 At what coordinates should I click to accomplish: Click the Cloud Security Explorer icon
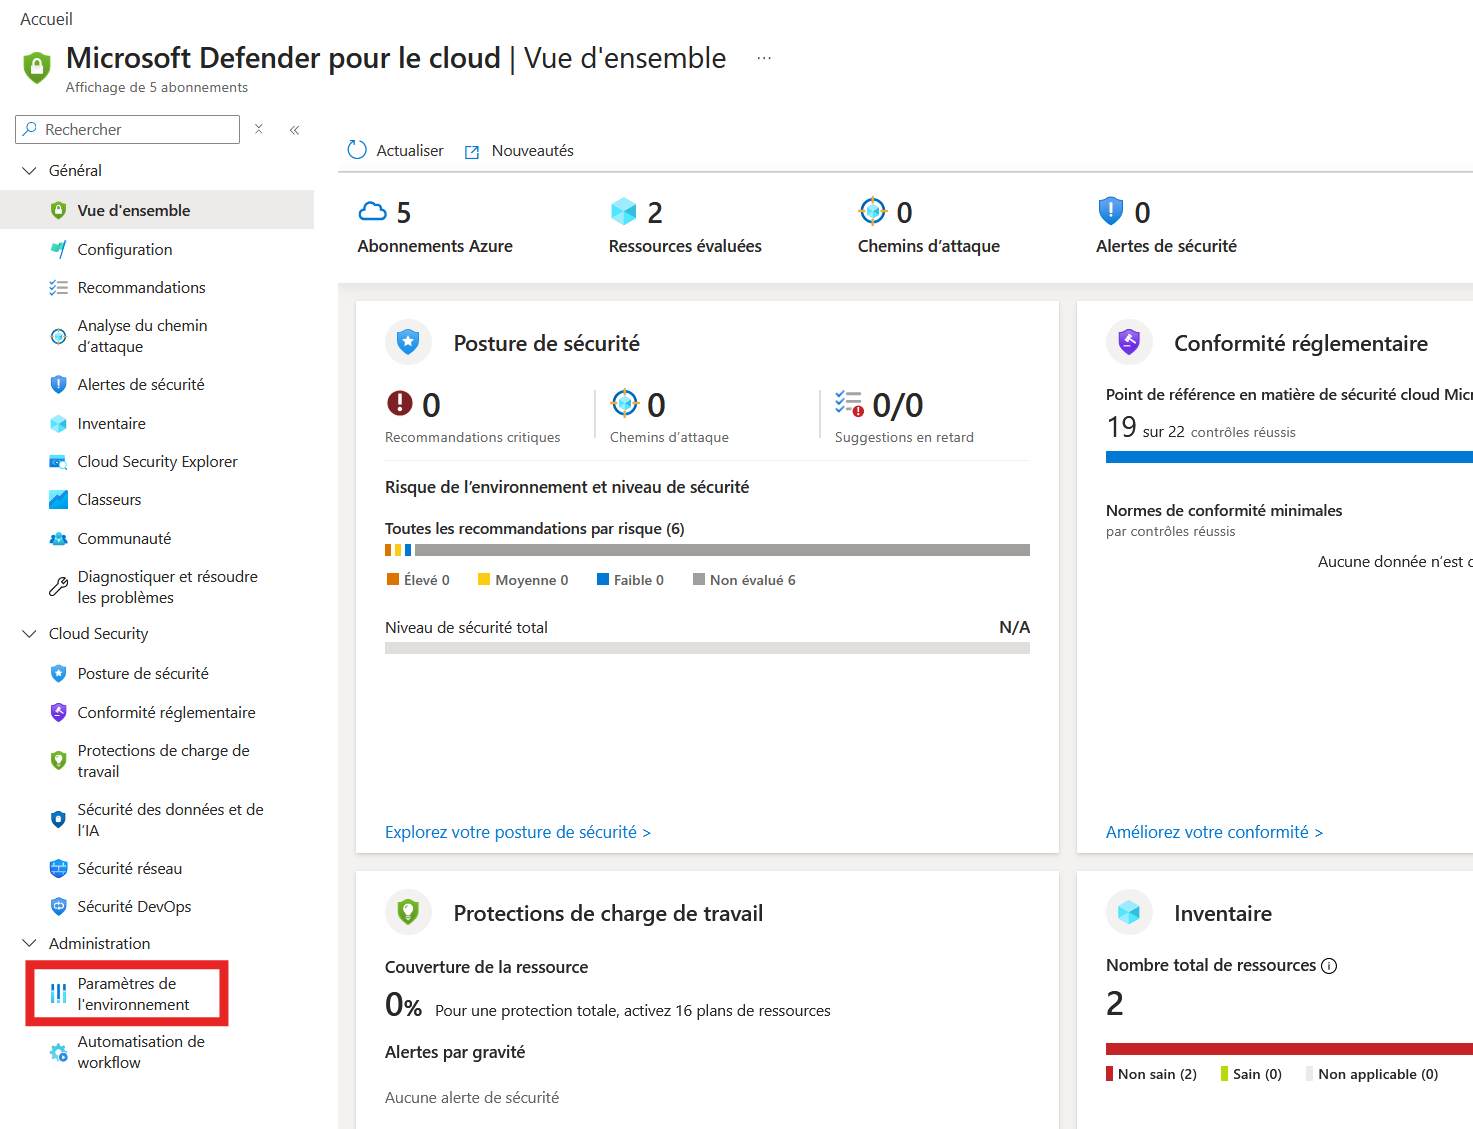(59, 462)
